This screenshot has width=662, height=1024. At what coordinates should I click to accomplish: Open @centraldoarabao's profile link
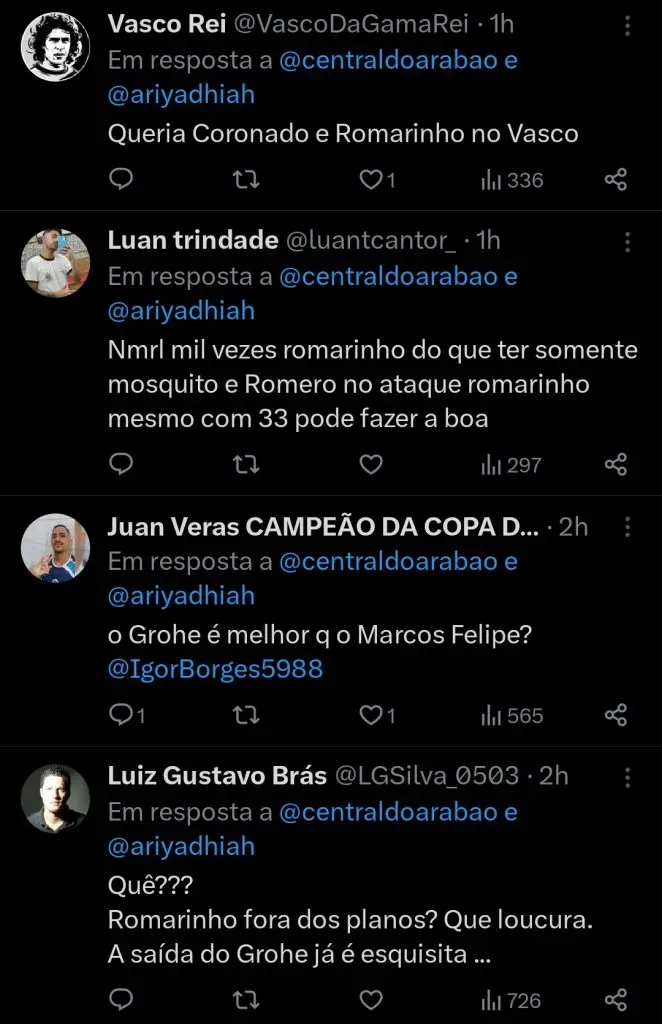point(390,59)
